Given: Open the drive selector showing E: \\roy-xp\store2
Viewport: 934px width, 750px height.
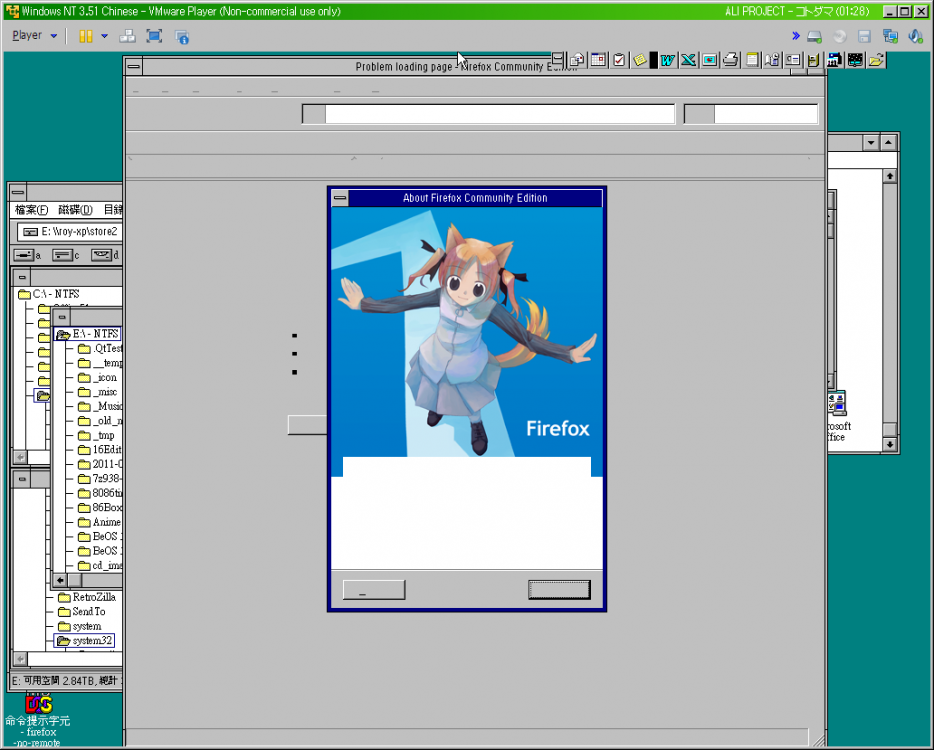Looking at the screenshot, I should click(x=70, y=231).
